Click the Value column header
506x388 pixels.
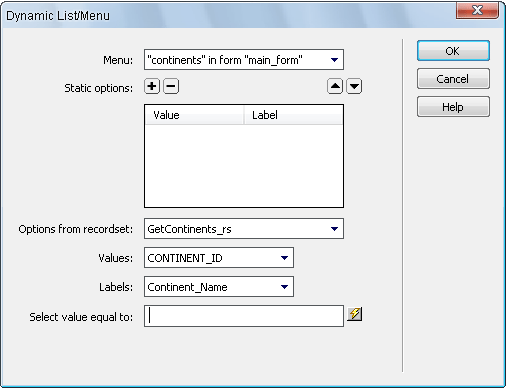tap(194, 115)
